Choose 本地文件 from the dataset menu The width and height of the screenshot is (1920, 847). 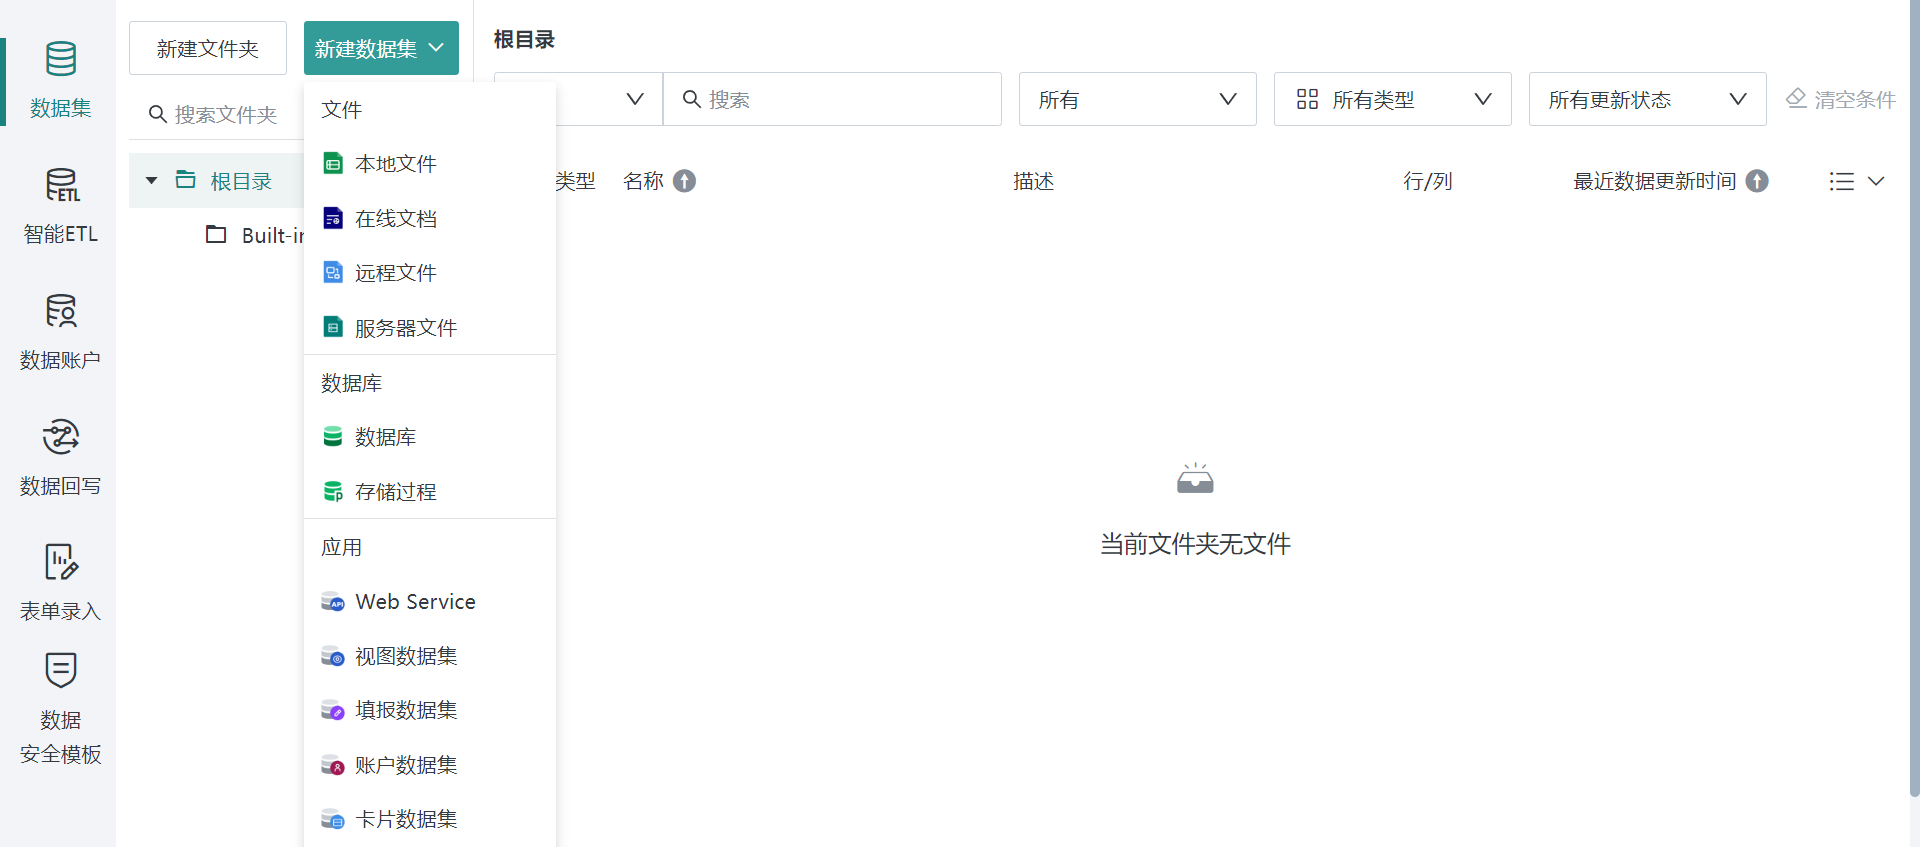[x=396, y=164]
